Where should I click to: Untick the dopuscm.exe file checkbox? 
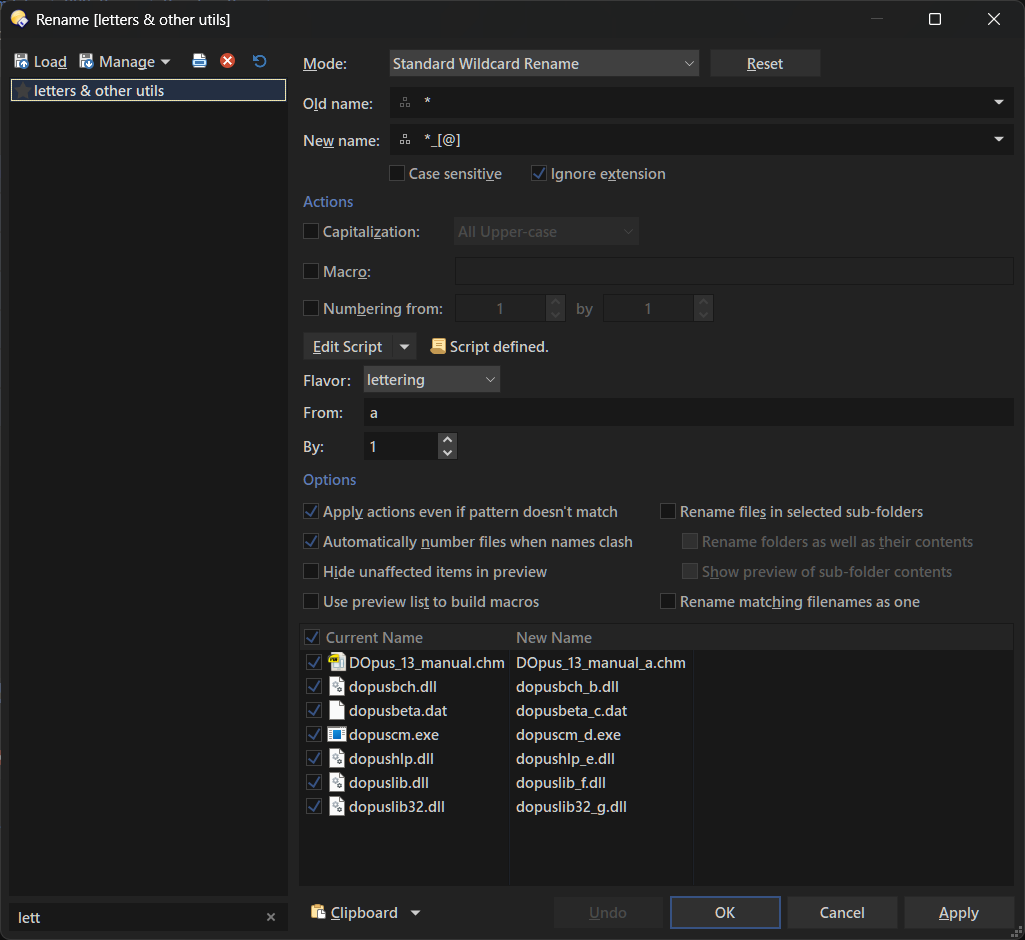click(314, 735)
